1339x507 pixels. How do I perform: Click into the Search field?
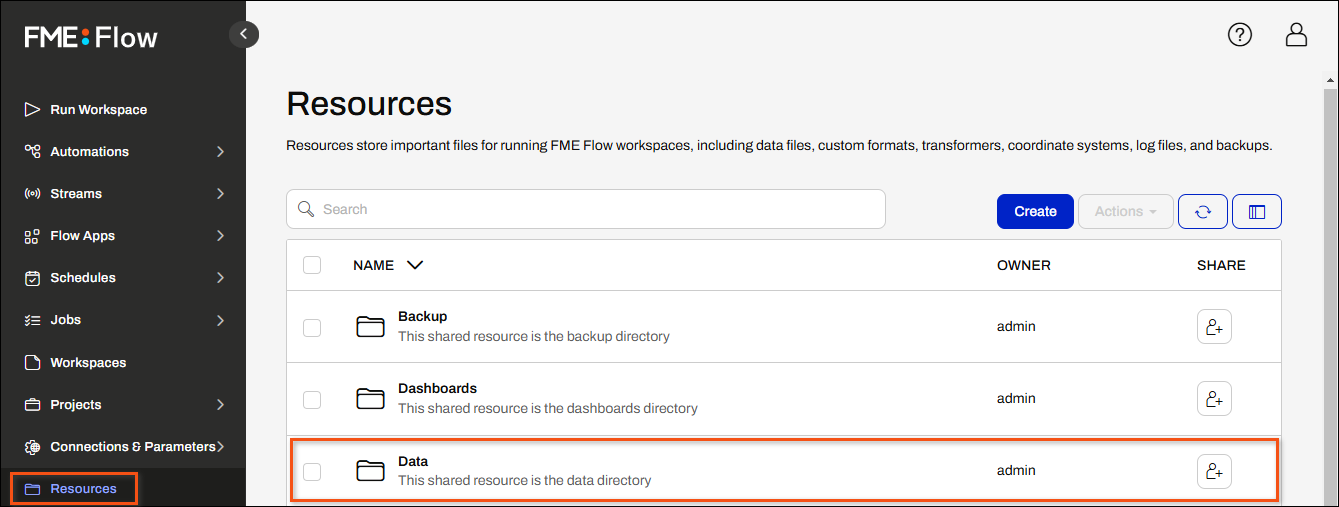tap(586, 210)
